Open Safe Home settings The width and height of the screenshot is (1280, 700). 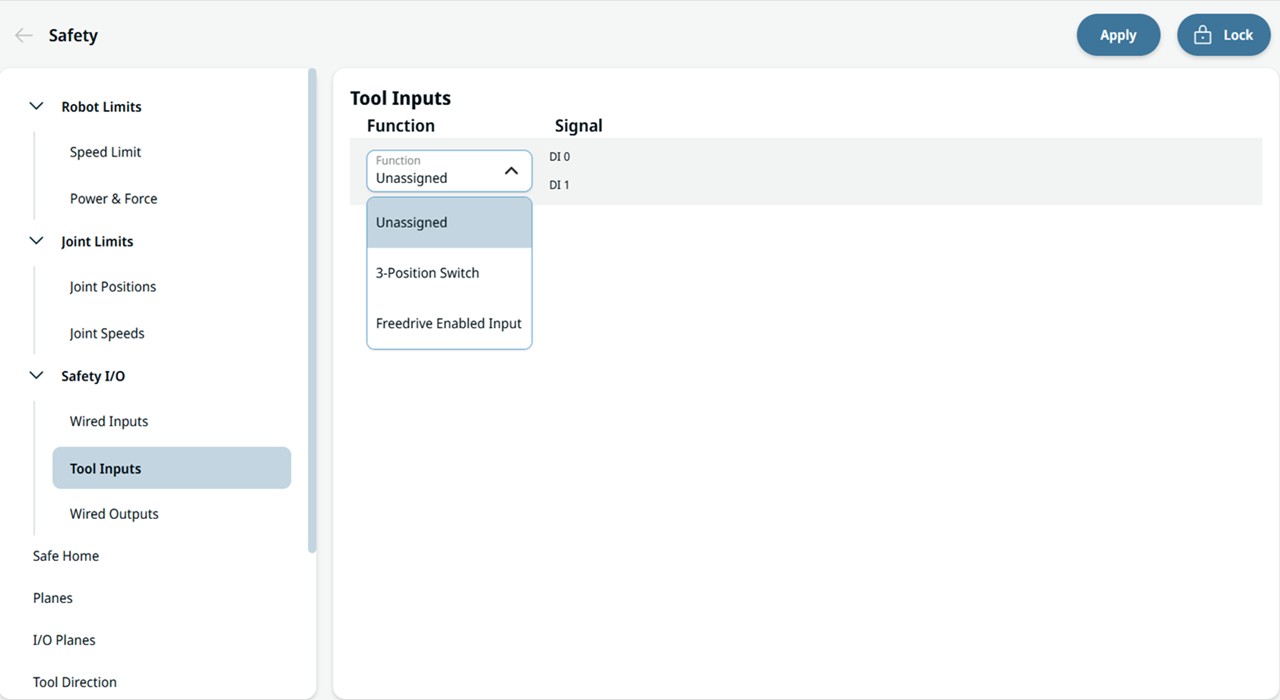(x=66, y=556)
